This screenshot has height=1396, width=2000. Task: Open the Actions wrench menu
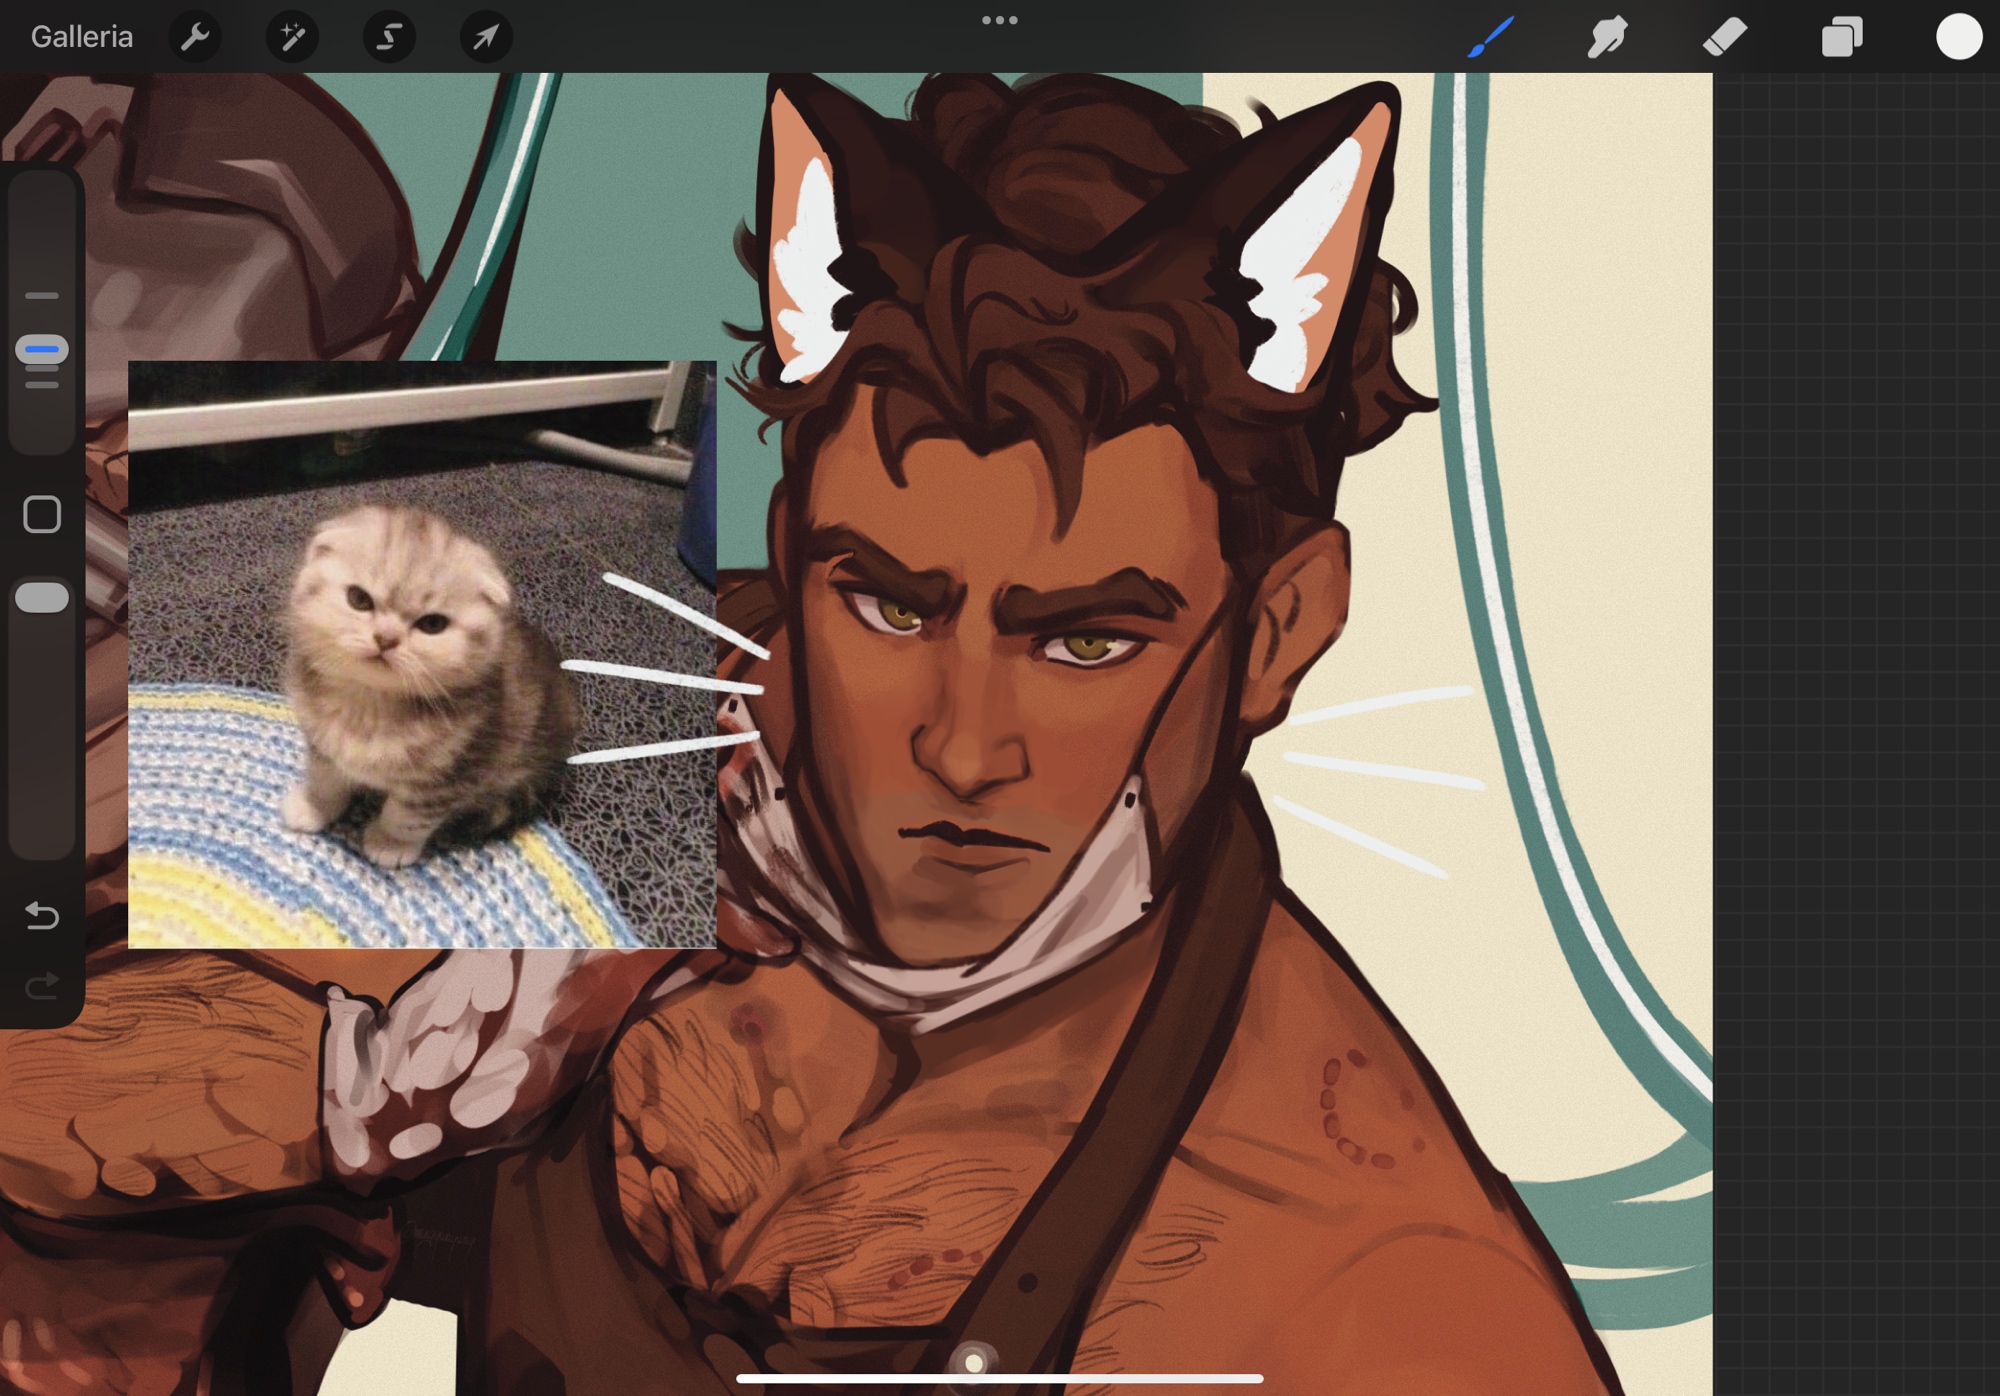[x=195, y=38]
